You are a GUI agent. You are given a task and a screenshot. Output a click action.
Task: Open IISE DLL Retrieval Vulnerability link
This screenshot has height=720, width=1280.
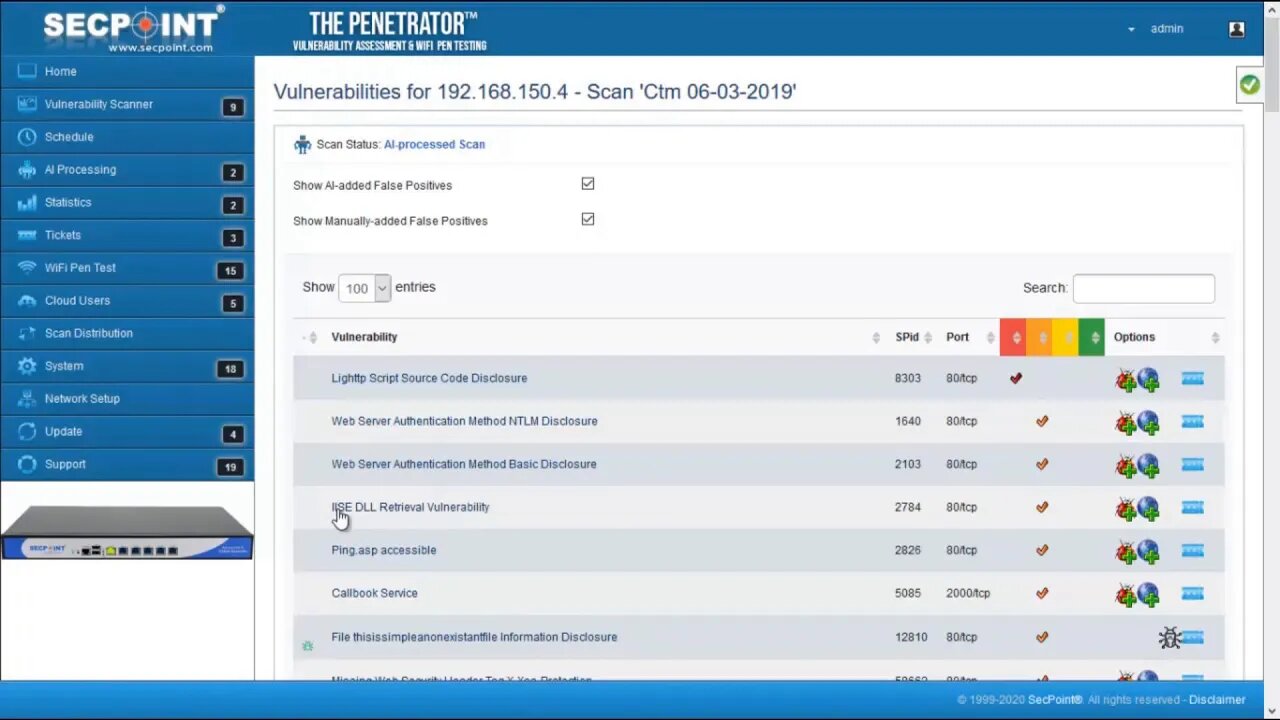pos(410,507)
